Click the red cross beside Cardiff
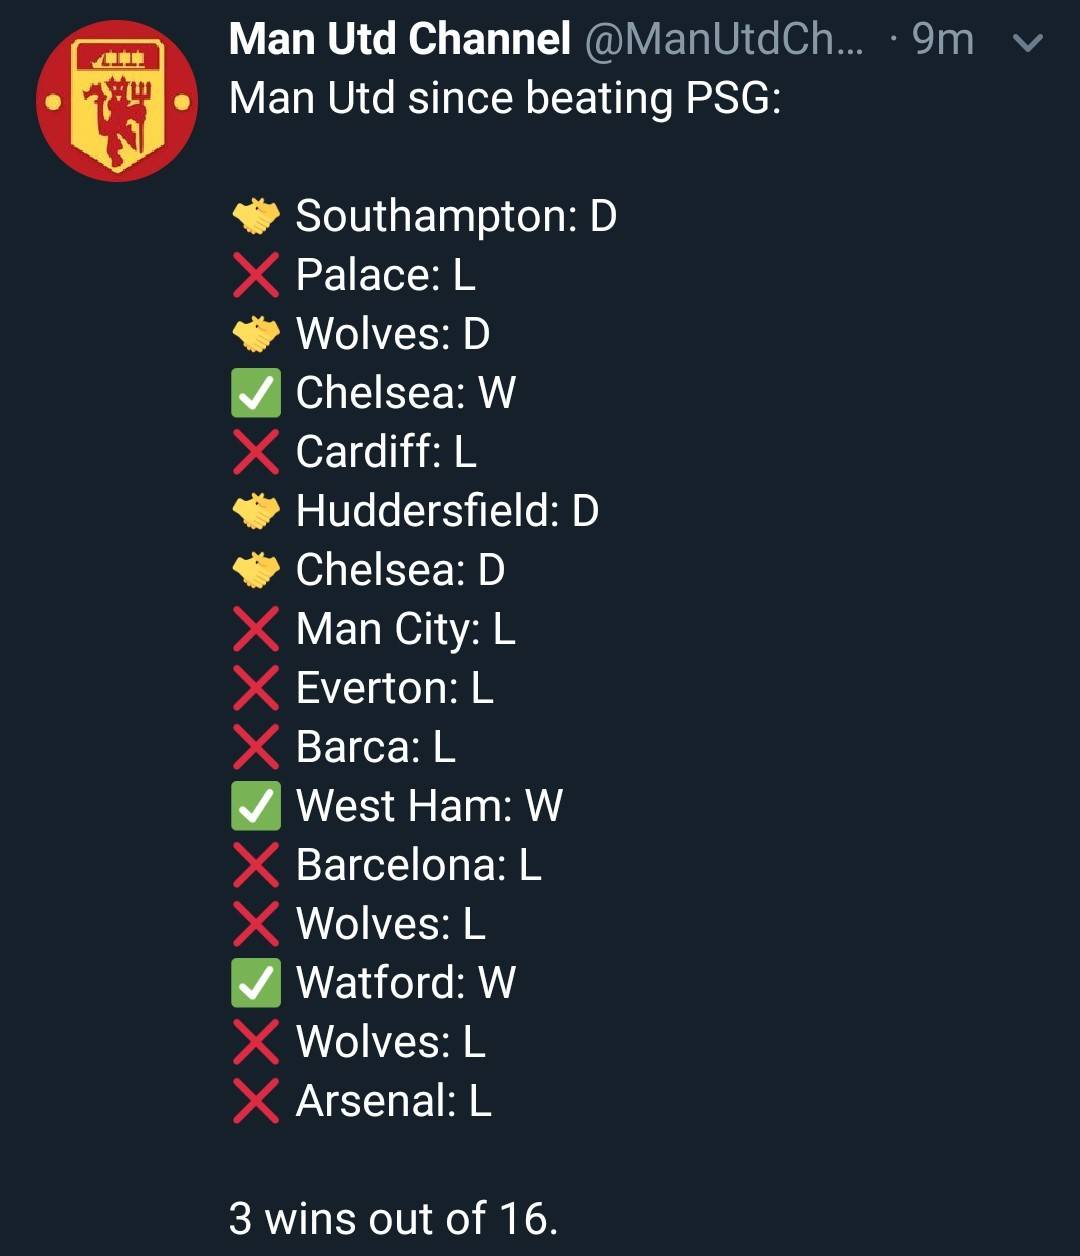Screen dimensions: 1080x1256 tap(256, 453)
